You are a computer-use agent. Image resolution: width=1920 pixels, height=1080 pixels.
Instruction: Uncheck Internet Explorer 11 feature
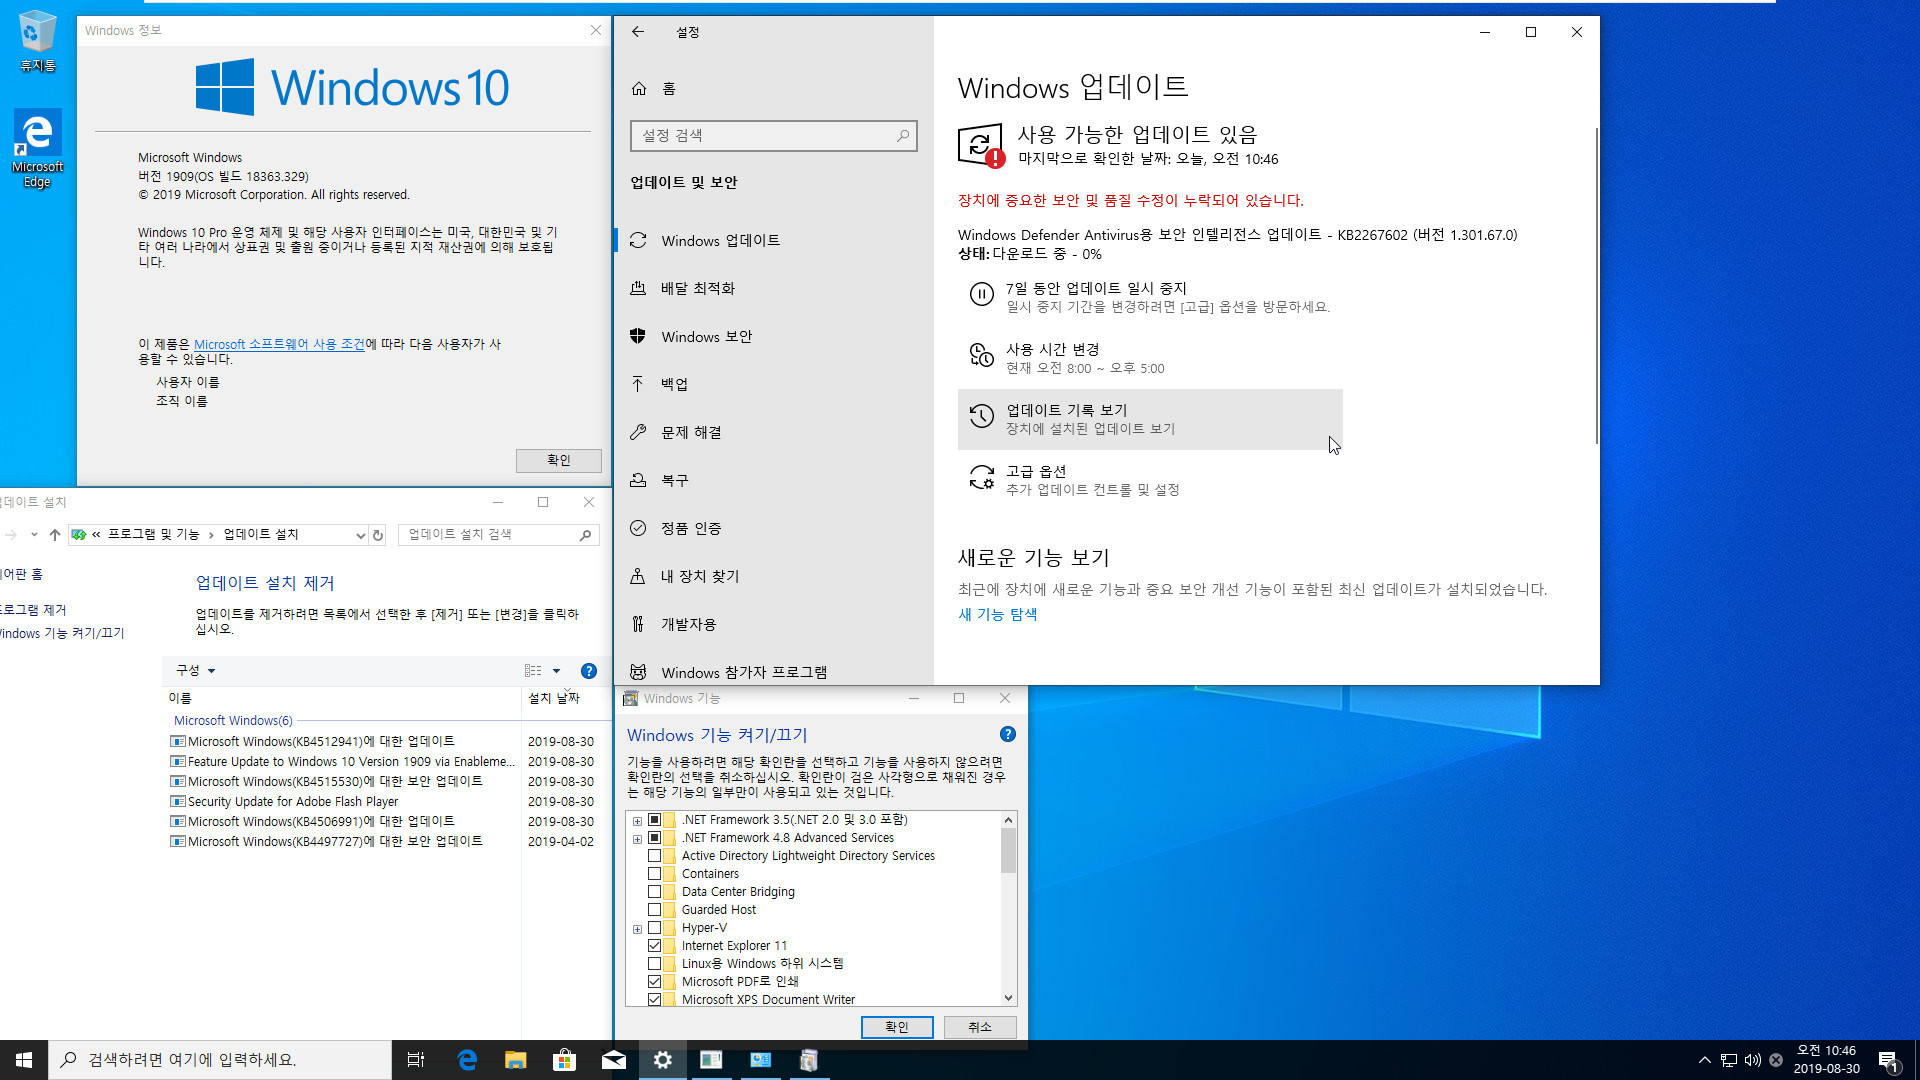(x=655, y=946)
